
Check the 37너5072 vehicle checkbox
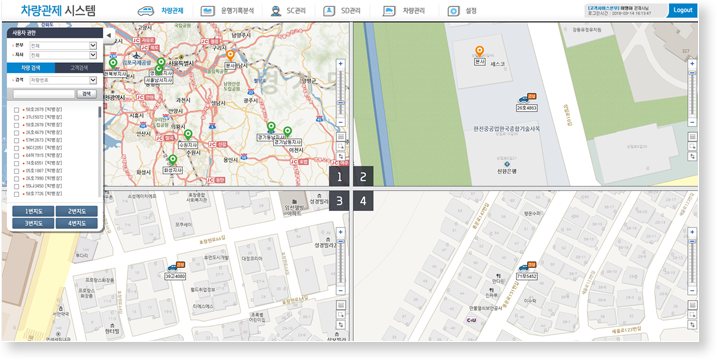17,118
